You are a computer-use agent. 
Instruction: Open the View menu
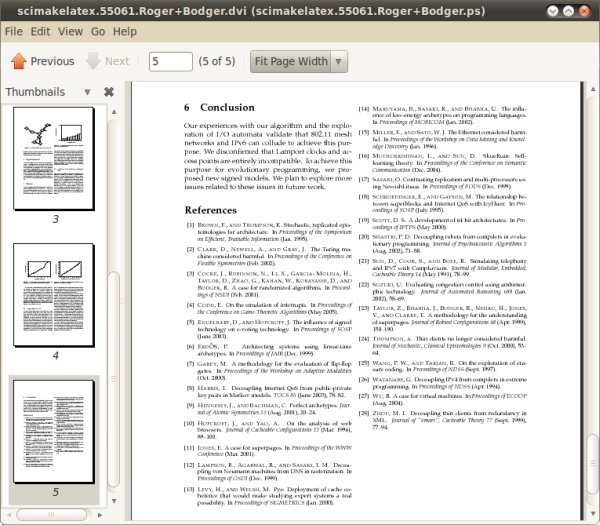[x=70, y=31]
